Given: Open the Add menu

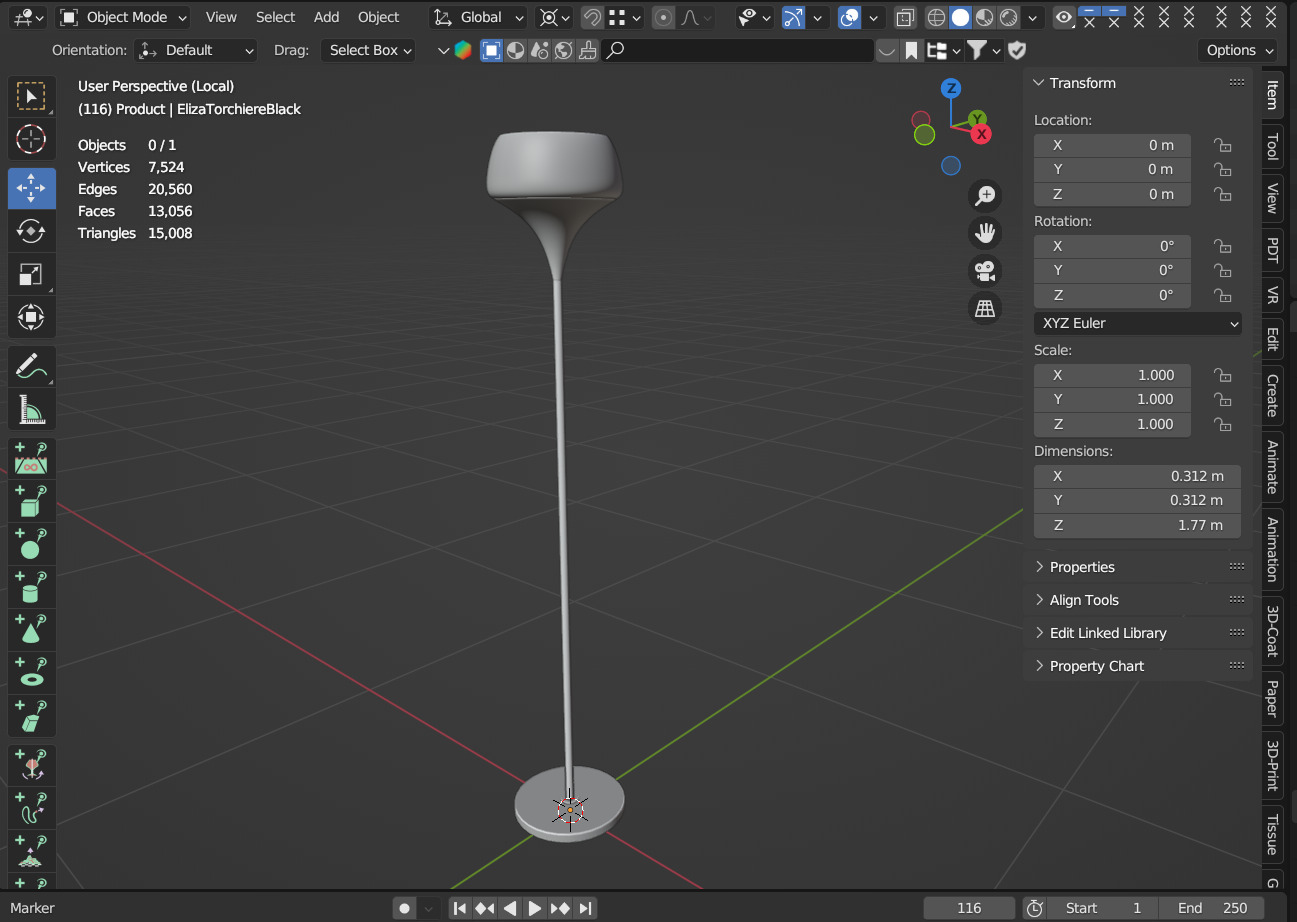Looking at the screenshot, I should (326, 17).
